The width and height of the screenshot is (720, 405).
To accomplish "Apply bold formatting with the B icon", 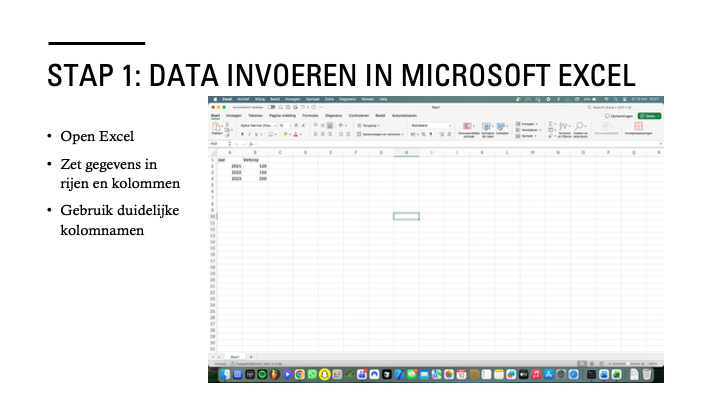I will (x=240, y=133).
